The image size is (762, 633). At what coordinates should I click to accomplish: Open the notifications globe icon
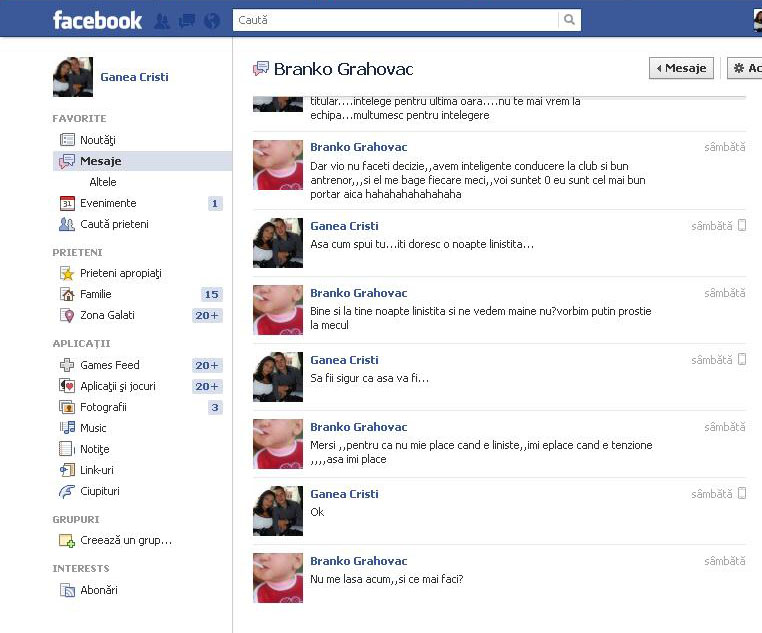[212, 21]
